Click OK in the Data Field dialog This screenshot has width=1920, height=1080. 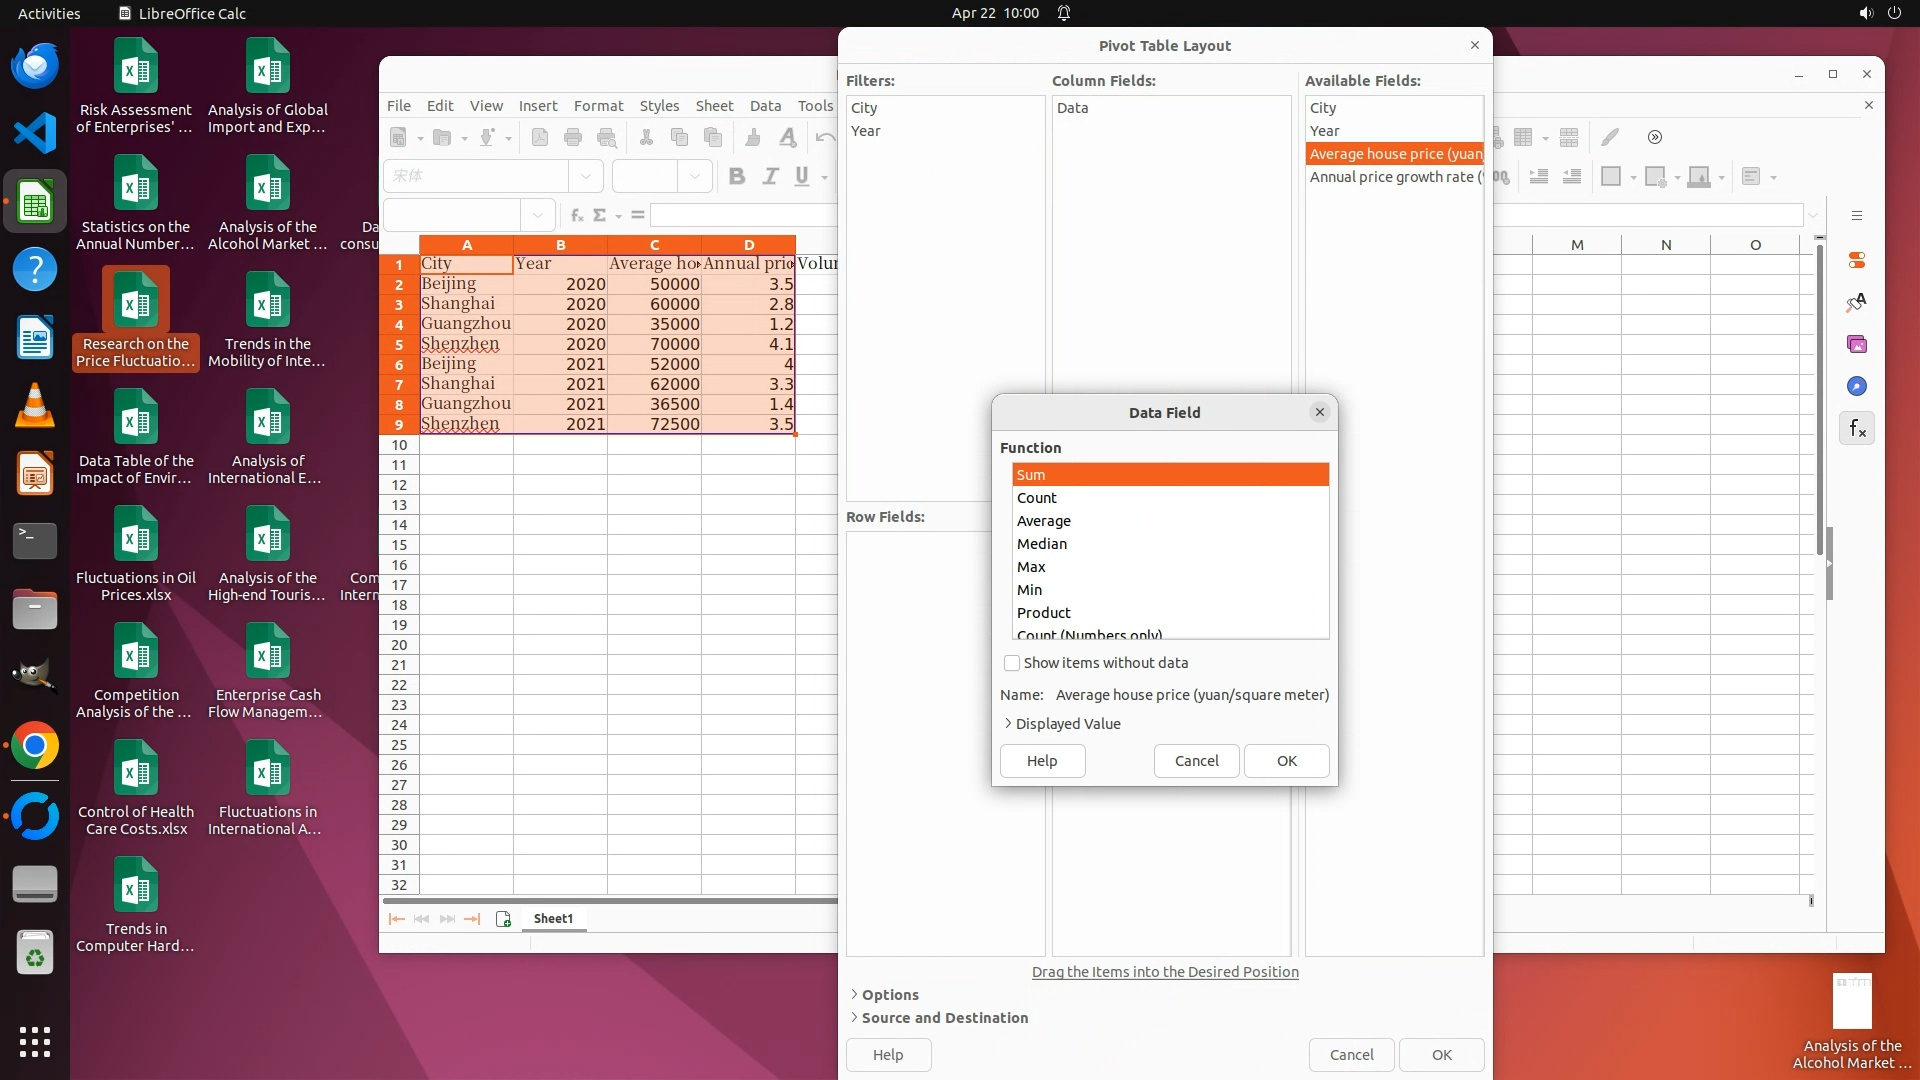pyautogui.click(x=1286, y=761)
